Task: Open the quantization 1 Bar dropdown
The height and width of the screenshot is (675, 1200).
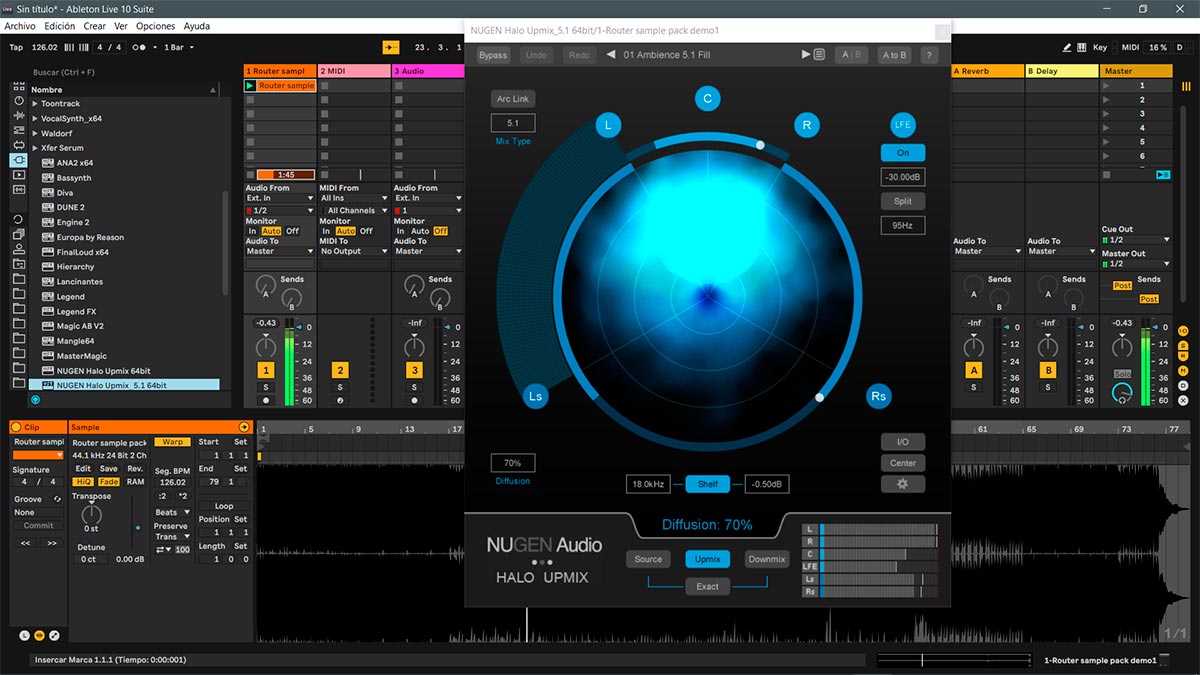Action: 181,47
